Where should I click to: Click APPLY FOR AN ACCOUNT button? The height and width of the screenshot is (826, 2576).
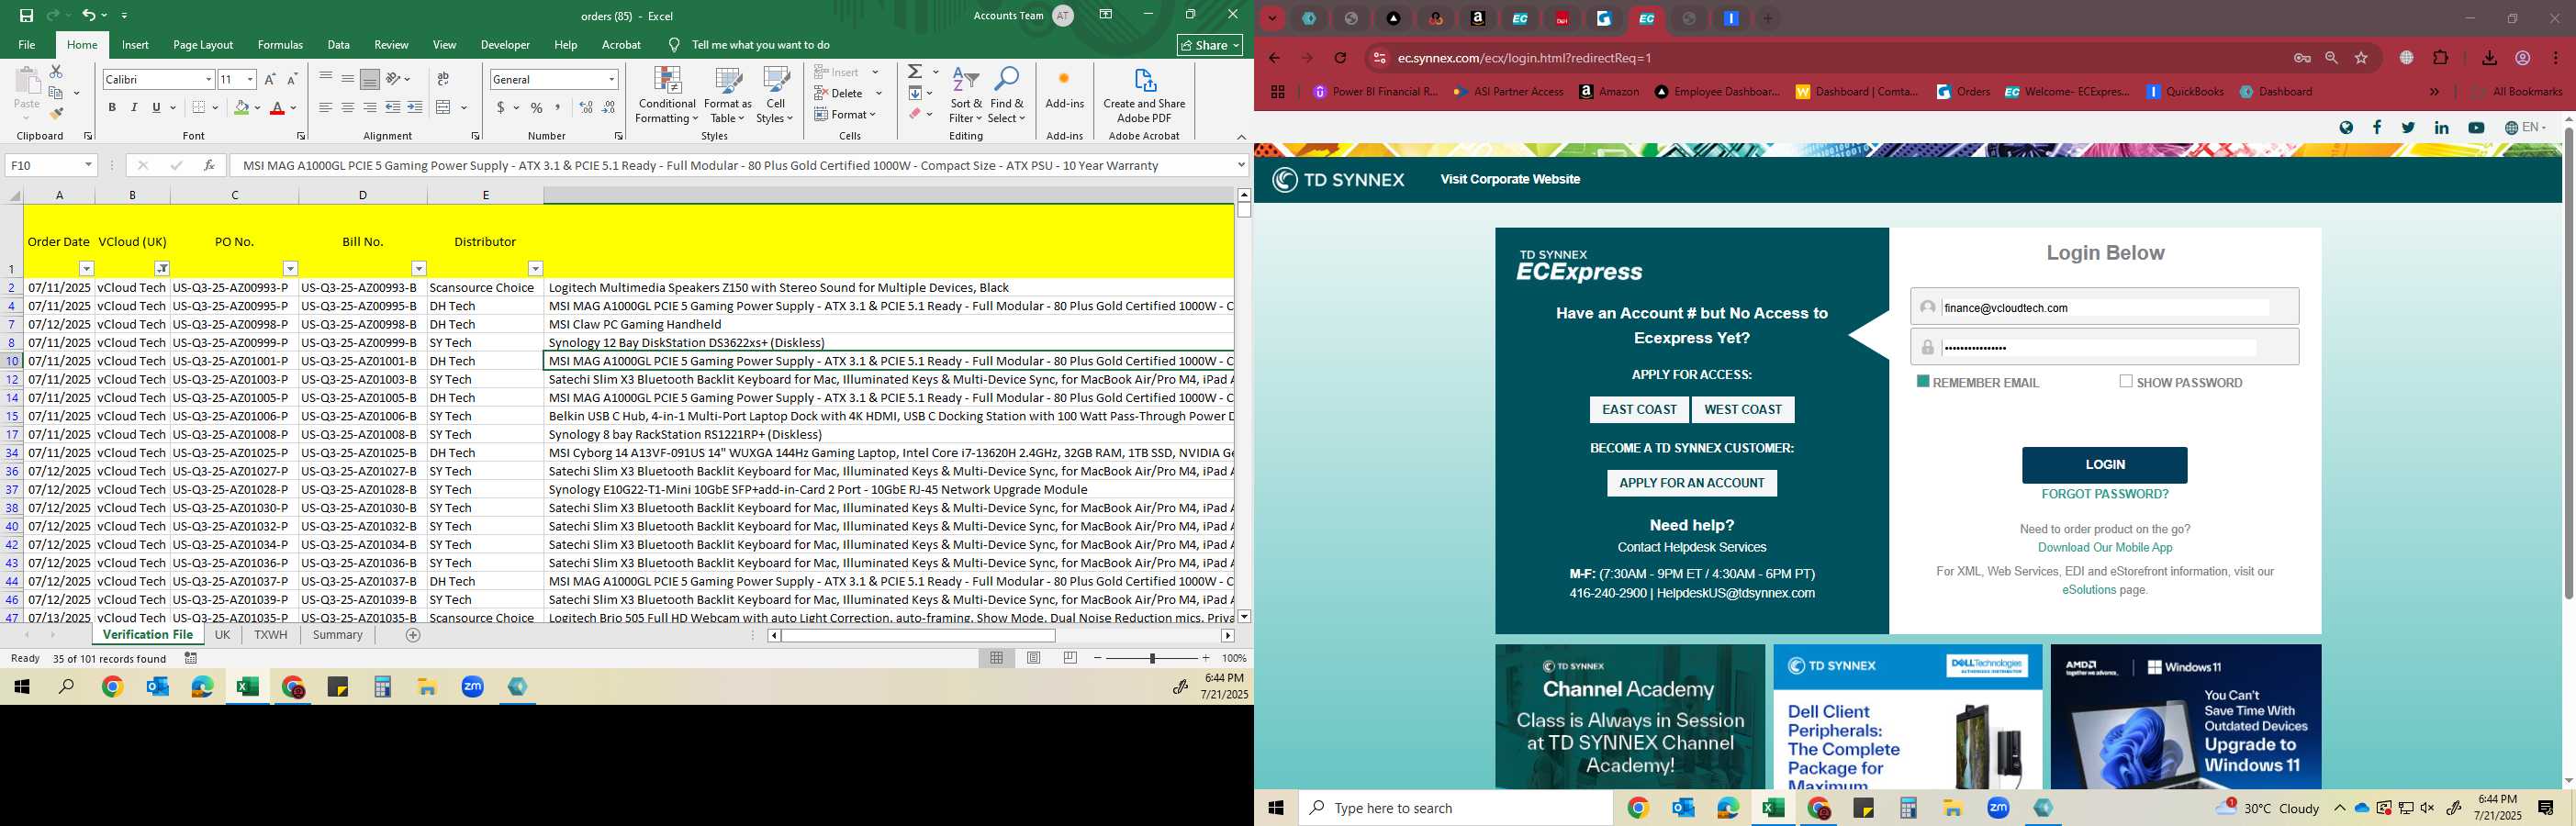click(x=1691, y=483)
